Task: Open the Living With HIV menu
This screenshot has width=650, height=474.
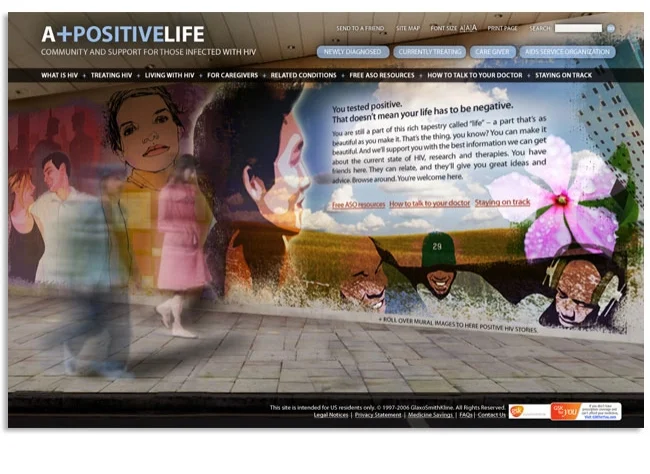Action: [169, 75]
